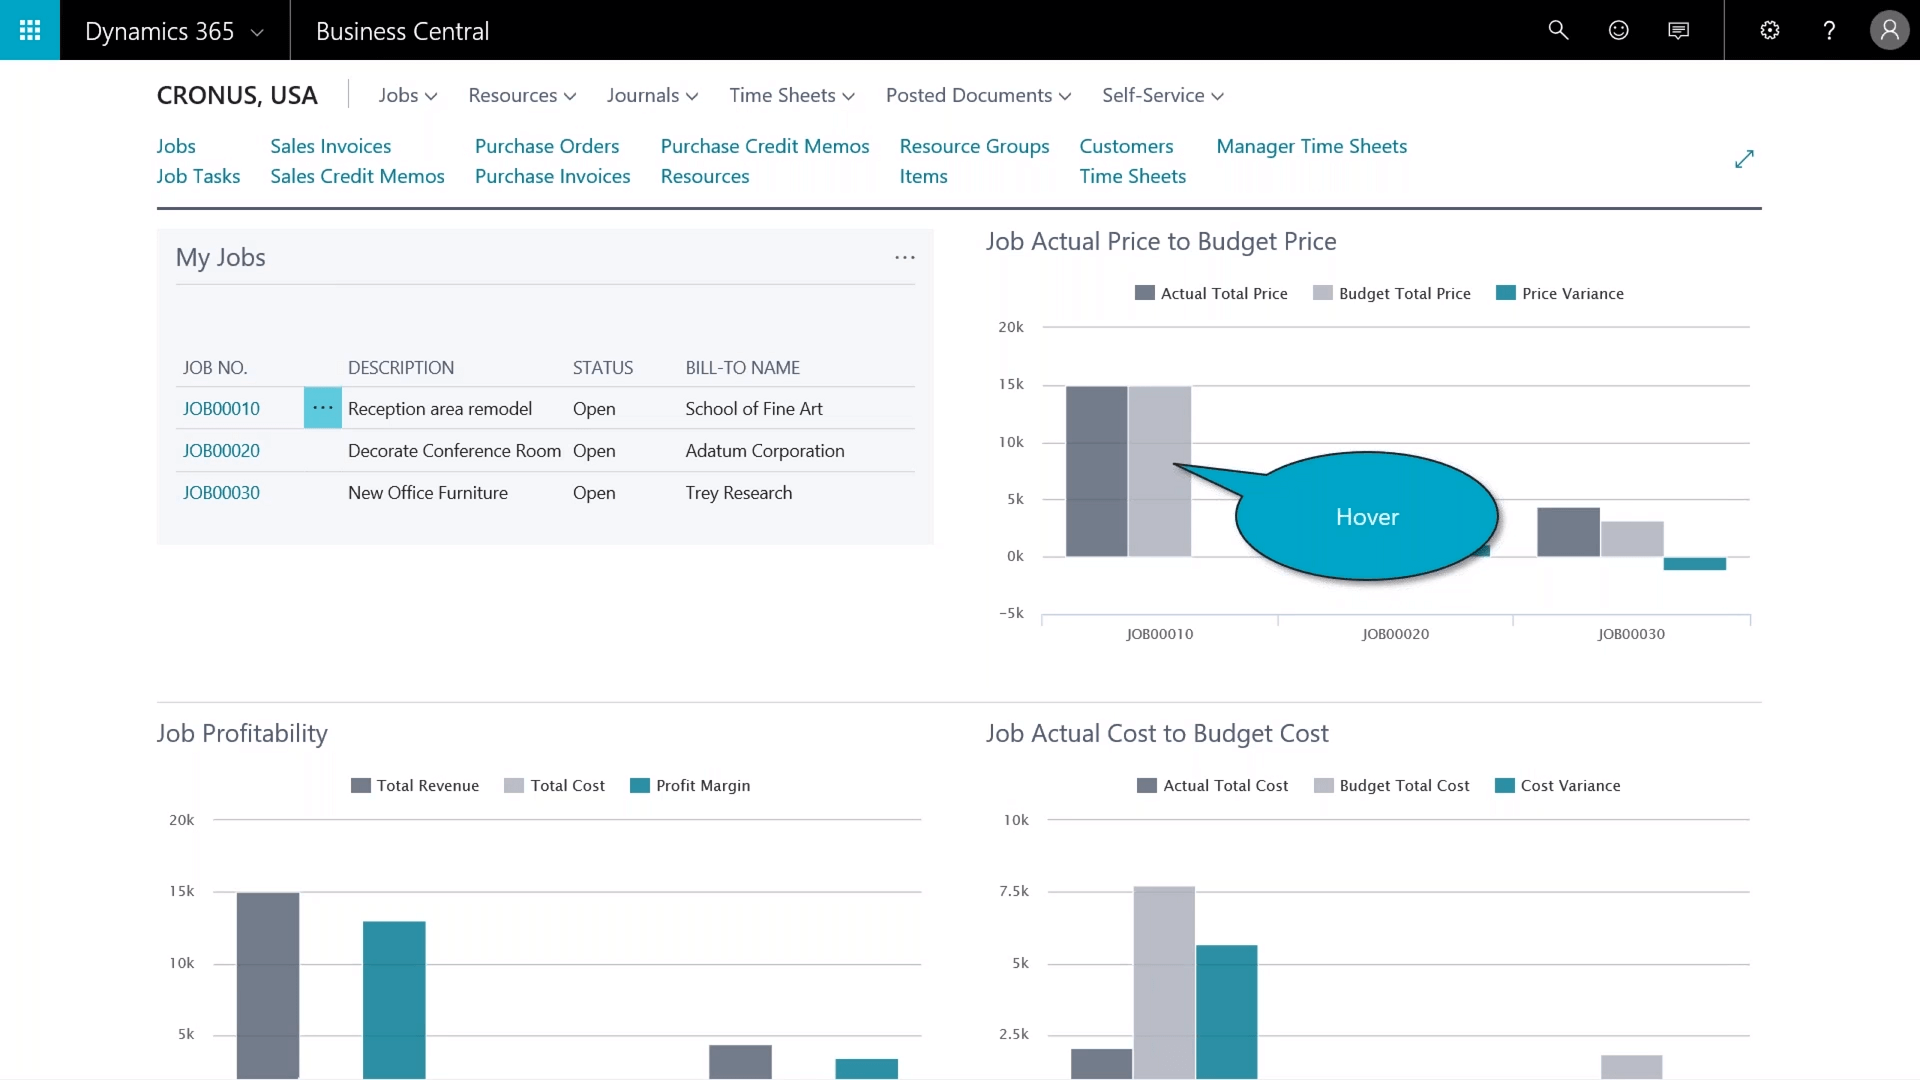The height and width of the screenshot is (1080, 1920).
Task: Click the Job Profitability chart title
Action: 242,733
